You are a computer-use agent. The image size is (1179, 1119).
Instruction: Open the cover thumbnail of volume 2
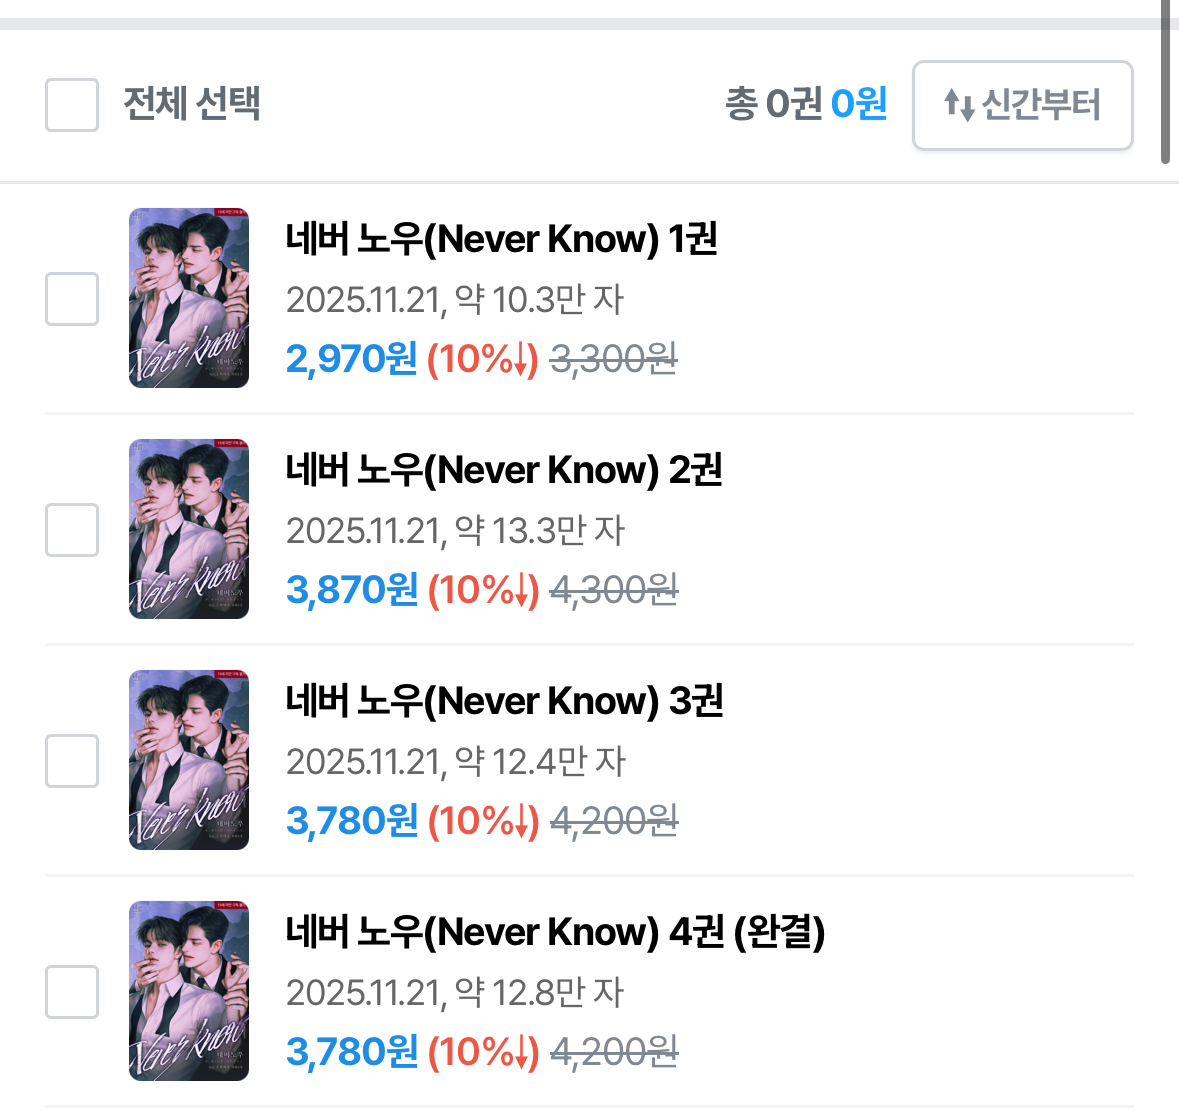(189, 529)
